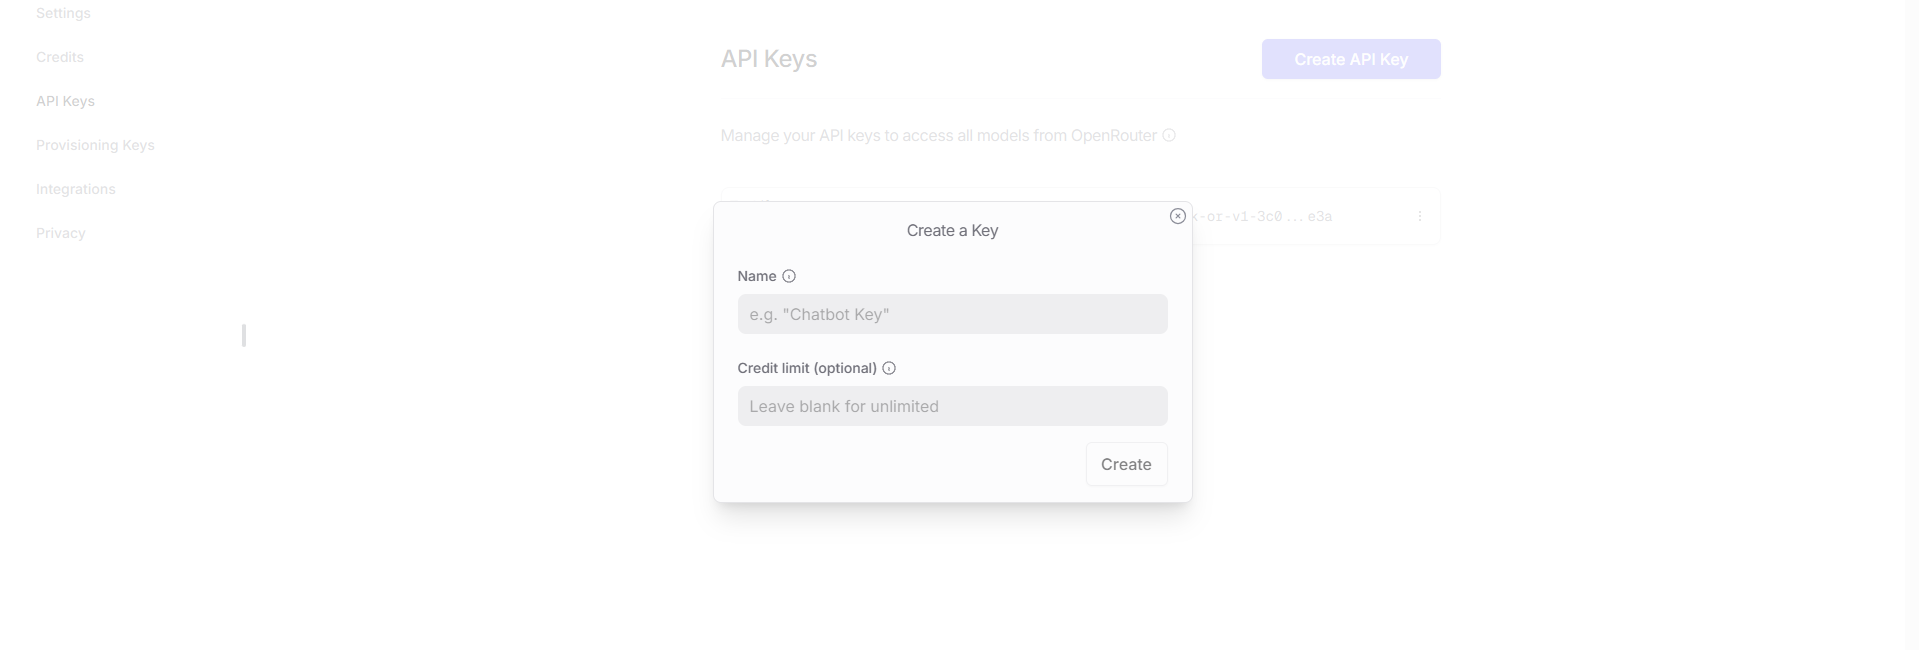Open Provisioning Keys page
1919x650 pixels.
[x=95, y=145]
